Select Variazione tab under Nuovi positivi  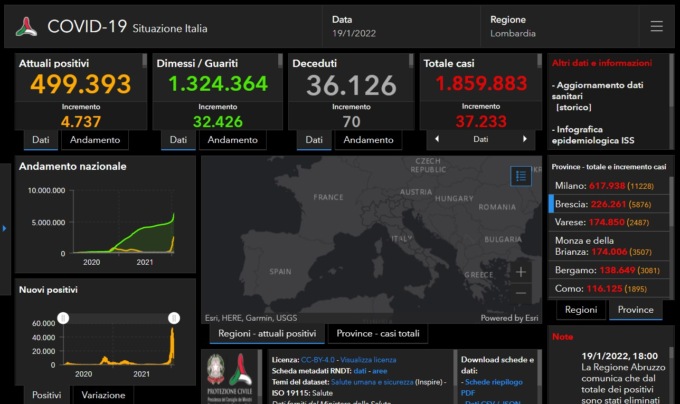(104, 395)
